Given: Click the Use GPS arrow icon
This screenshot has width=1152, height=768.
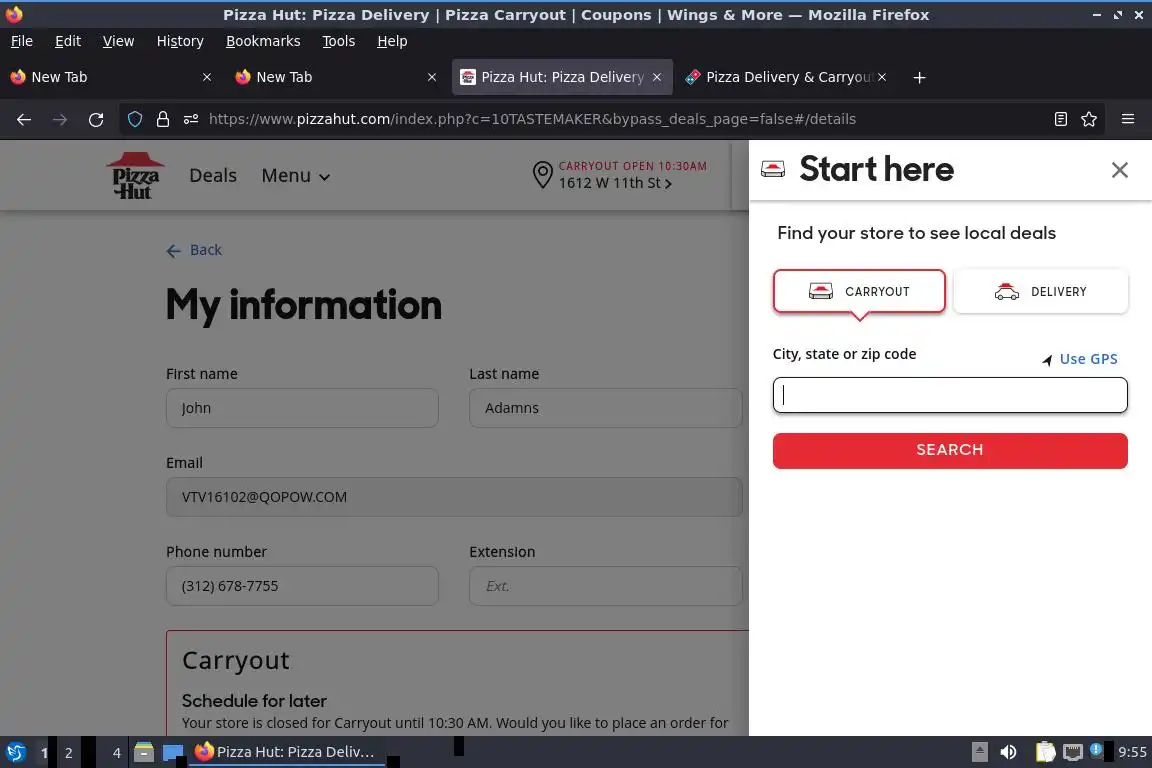Looking at the screenshot, I should click(x=1047, y=359).
